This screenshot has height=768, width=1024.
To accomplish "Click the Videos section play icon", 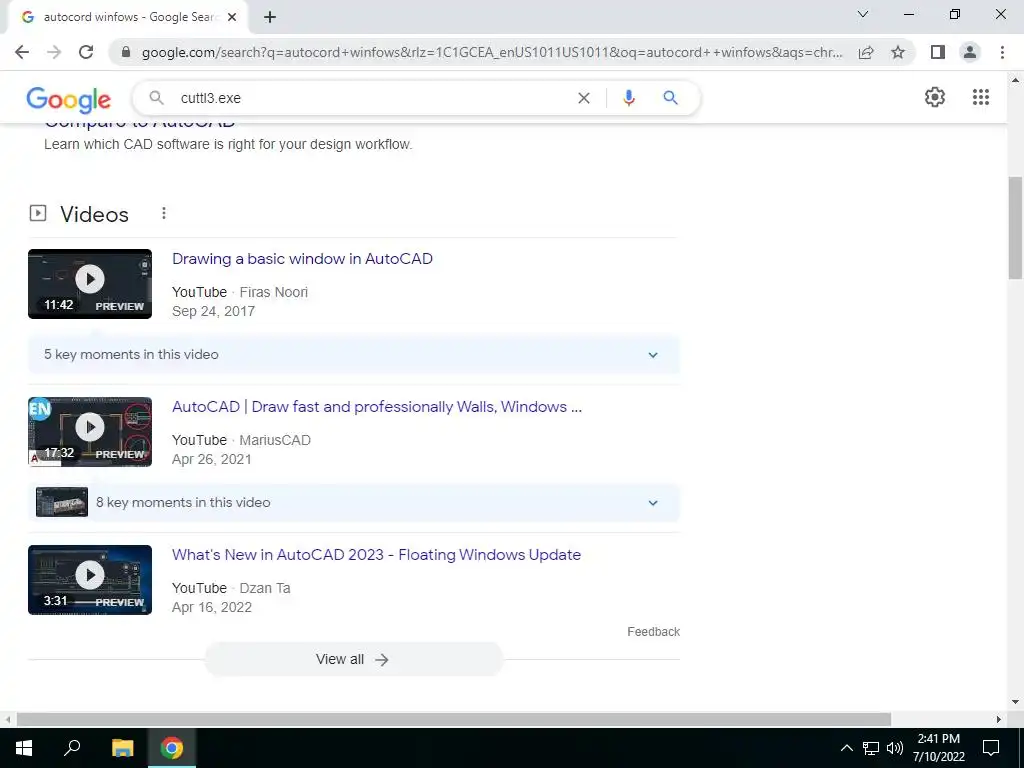I will pos(38,213).
